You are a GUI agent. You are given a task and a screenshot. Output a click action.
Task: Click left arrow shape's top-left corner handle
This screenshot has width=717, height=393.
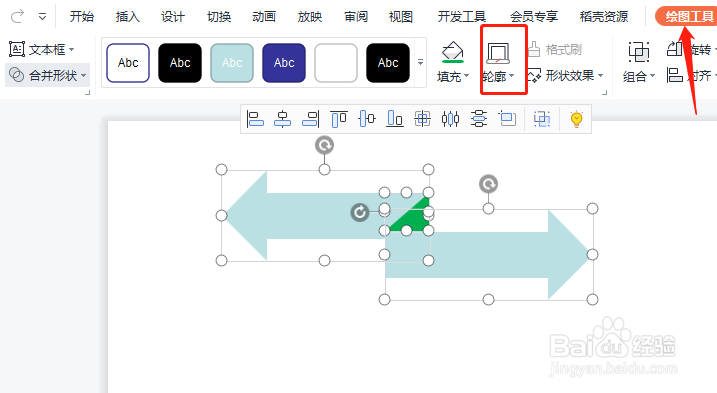click(x=221, y=170)
